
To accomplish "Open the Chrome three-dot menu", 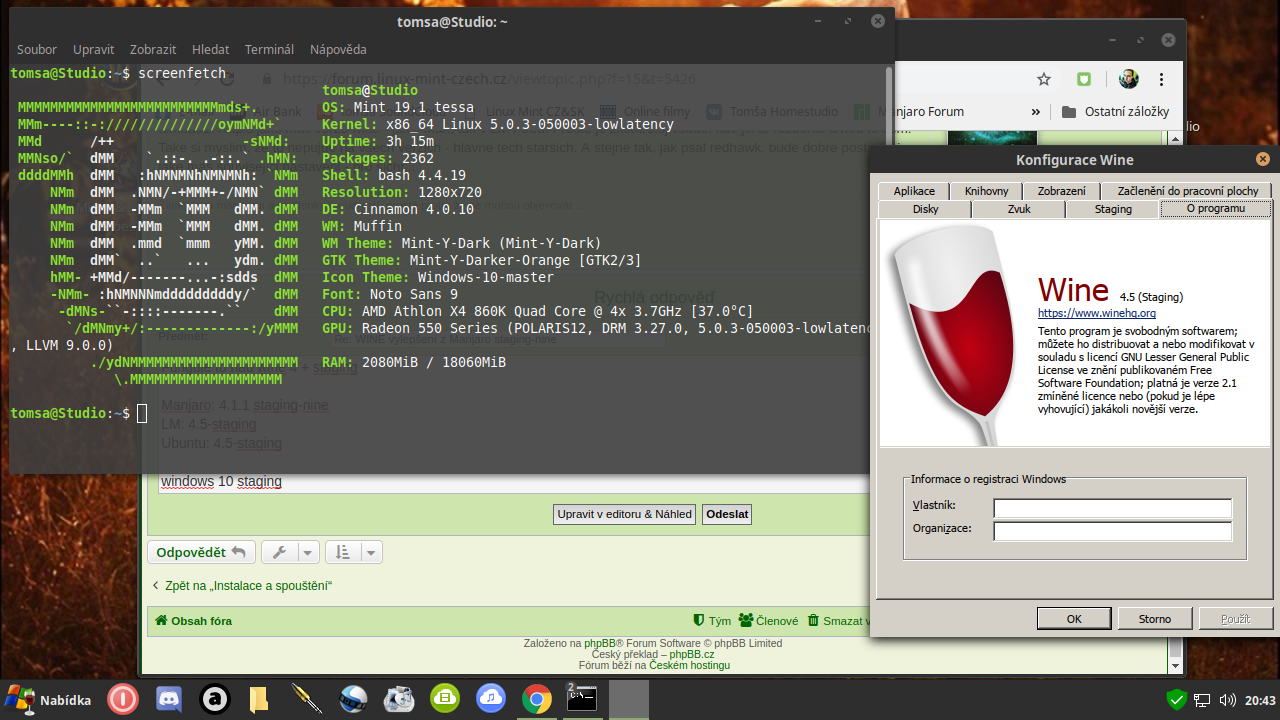I will [x=1162, y=79].
